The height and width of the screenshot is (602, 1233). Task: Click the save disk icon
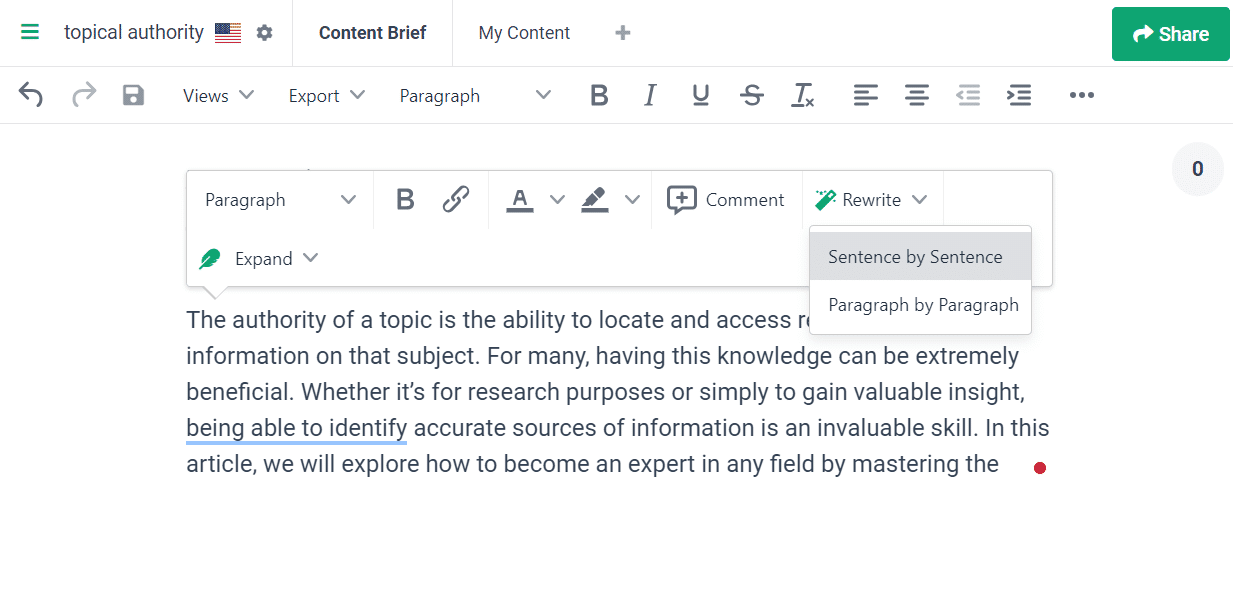(133, 95)
